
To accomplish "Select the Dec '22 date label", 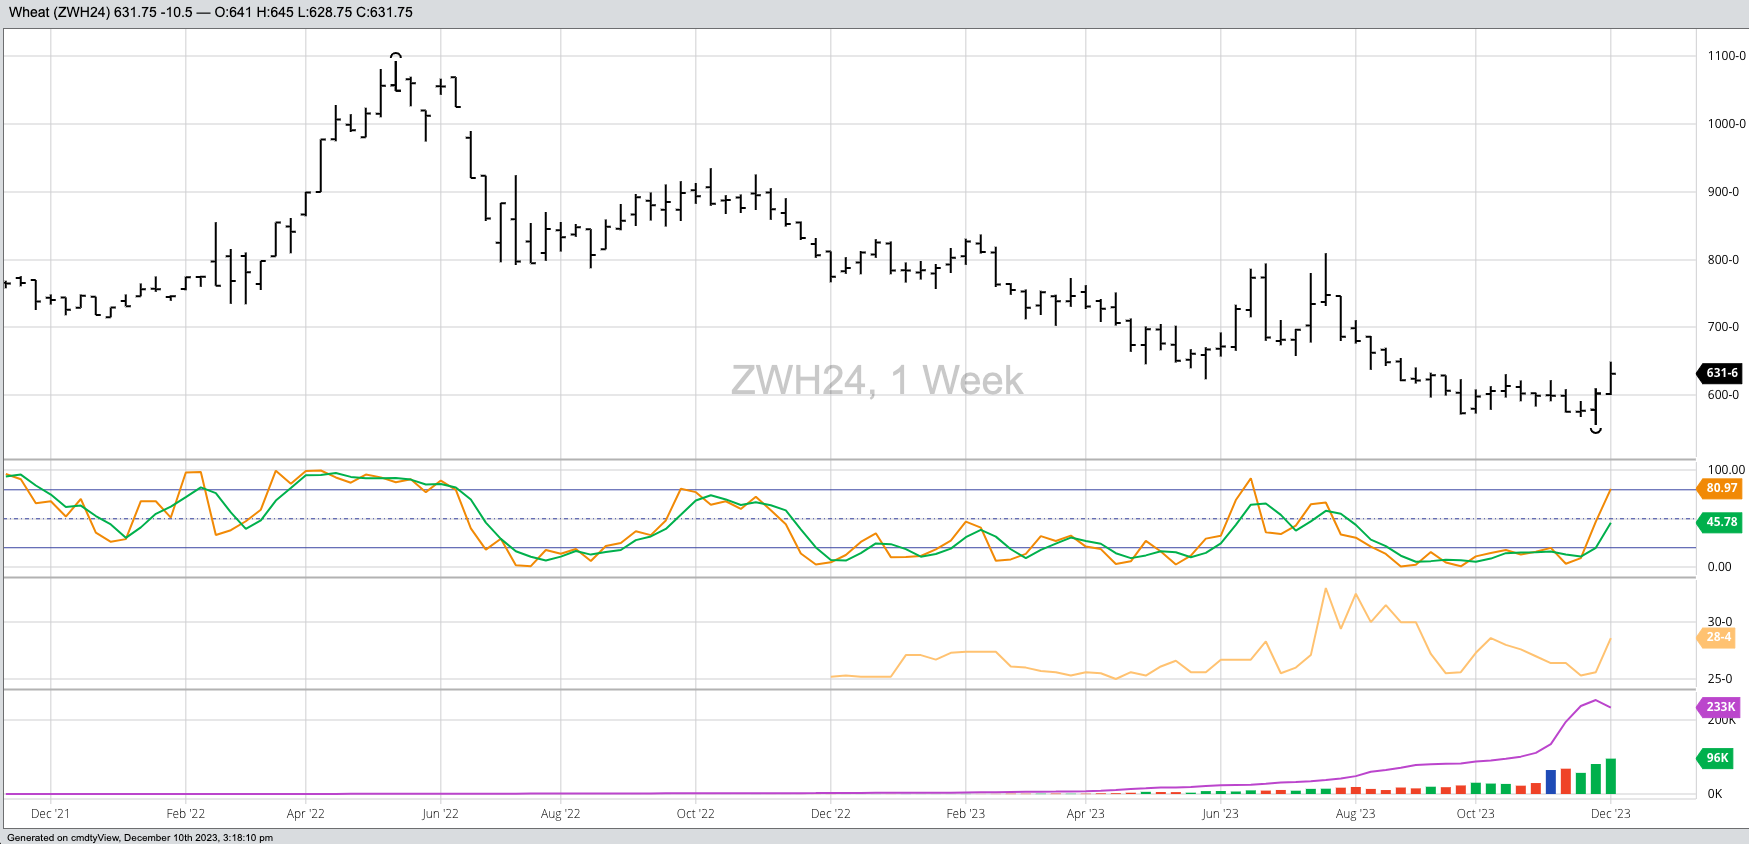I will 830,814.
